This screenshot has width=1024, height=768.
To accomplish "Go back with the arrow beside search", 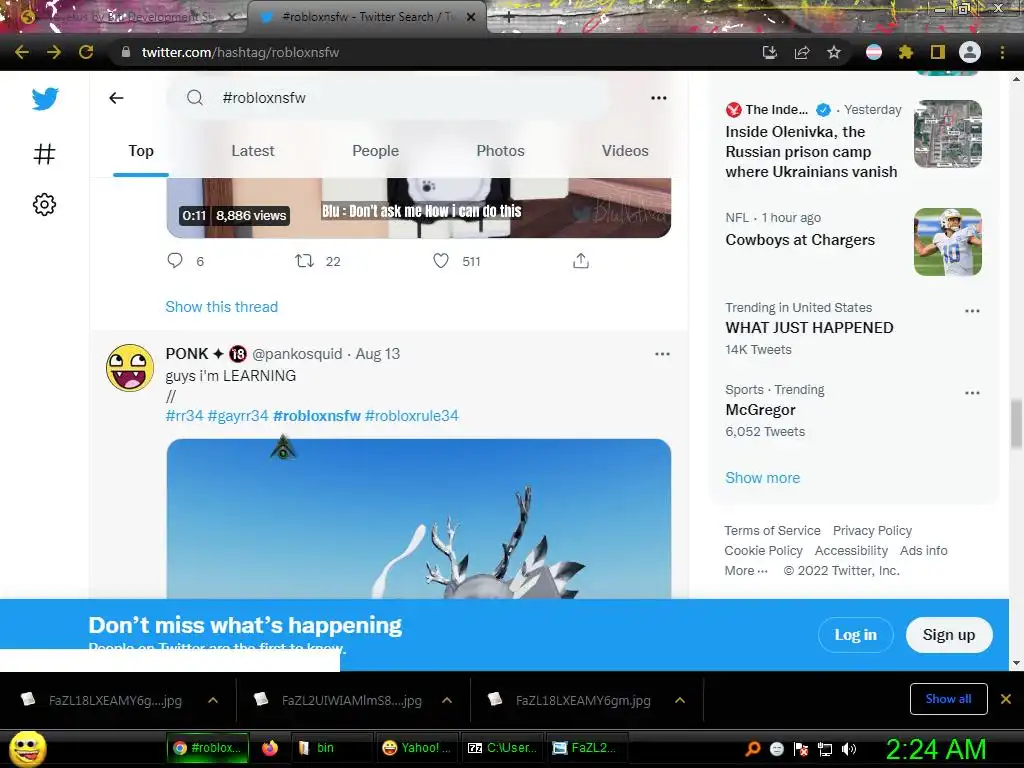I will 116,98.
